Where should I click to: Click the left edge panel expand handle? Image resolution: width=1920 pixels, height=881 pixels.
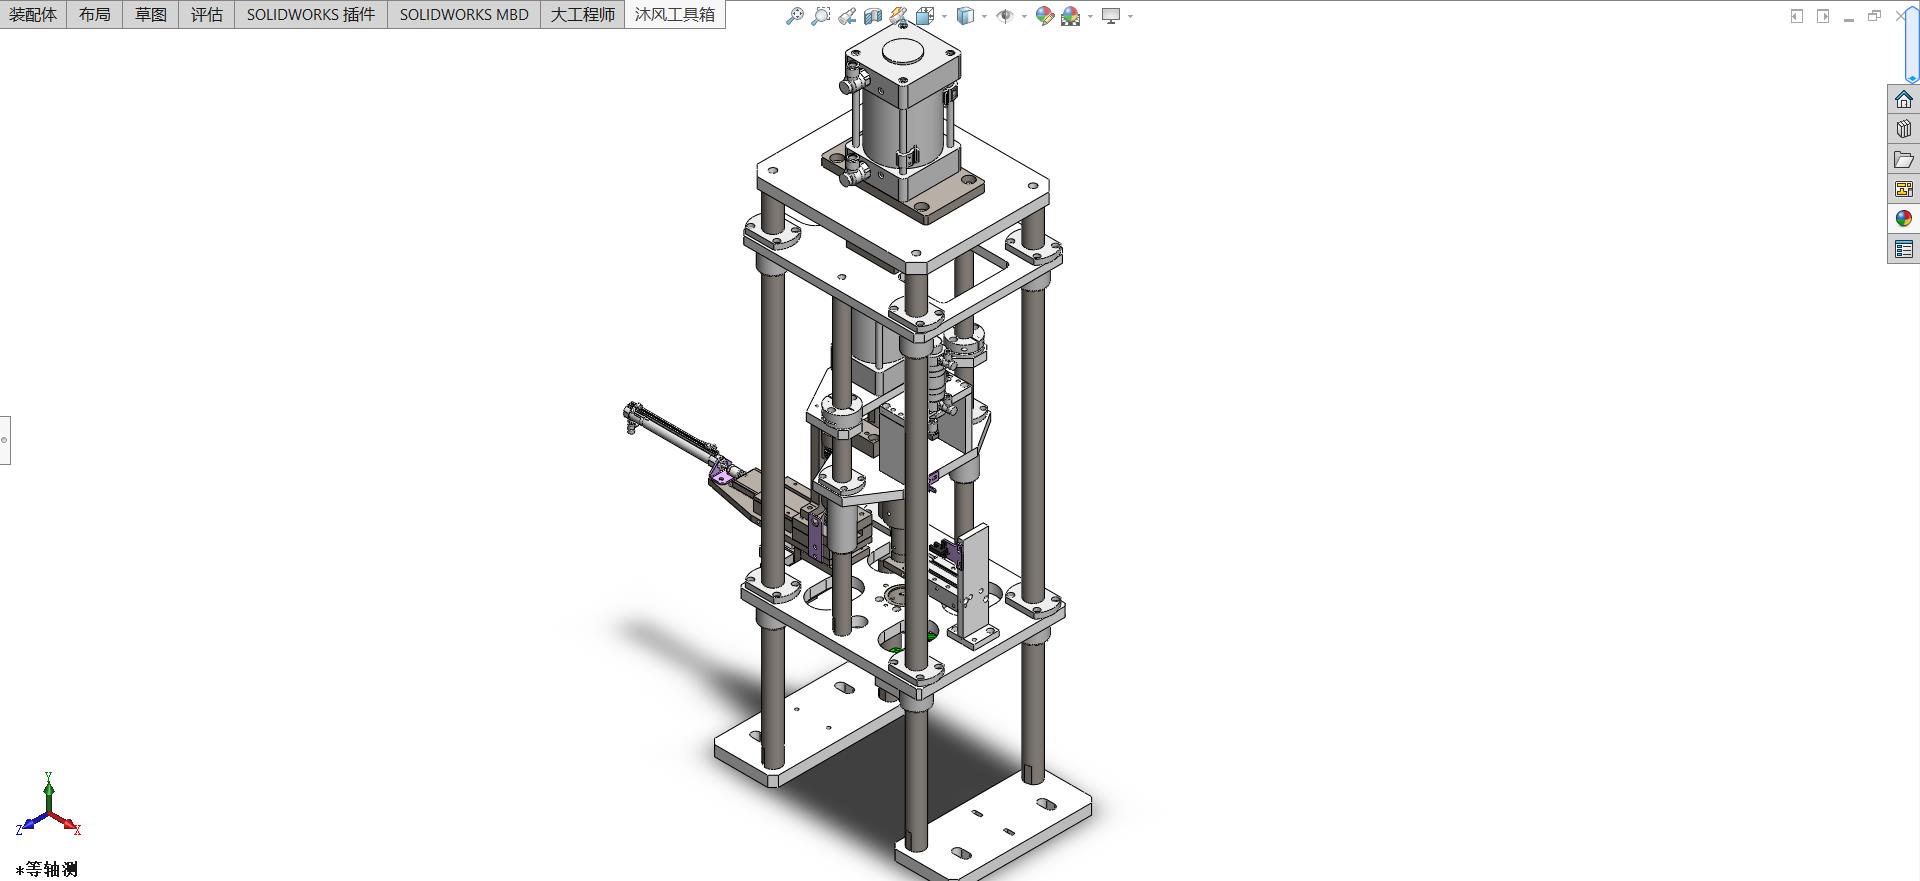pos(5,440)
